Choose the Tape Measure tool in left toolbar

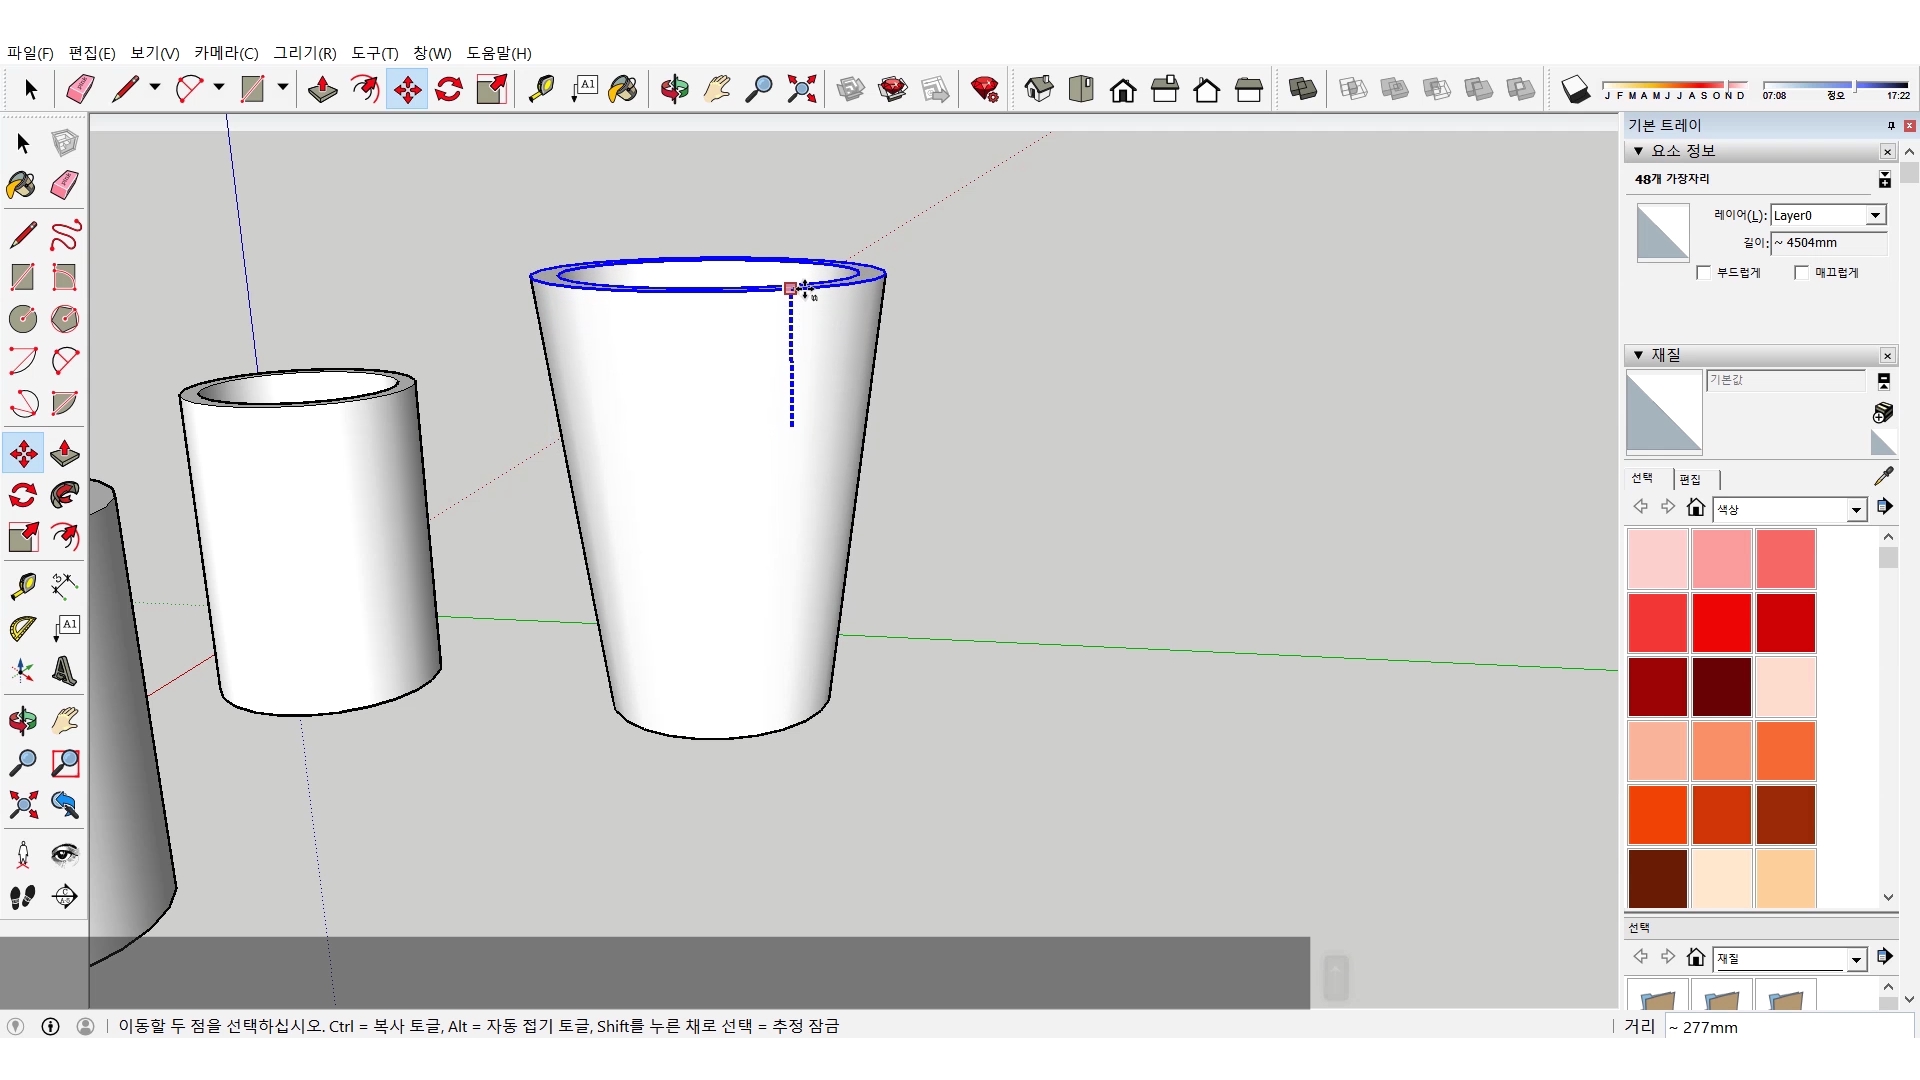coord(23,585)
